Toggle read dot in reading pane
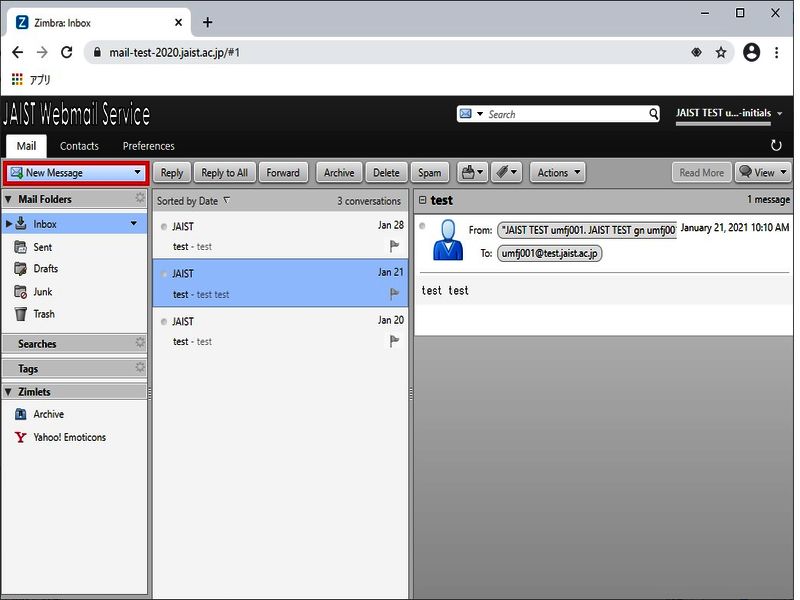Viewport: 800px width, 600px height. (x=422, y=226)
